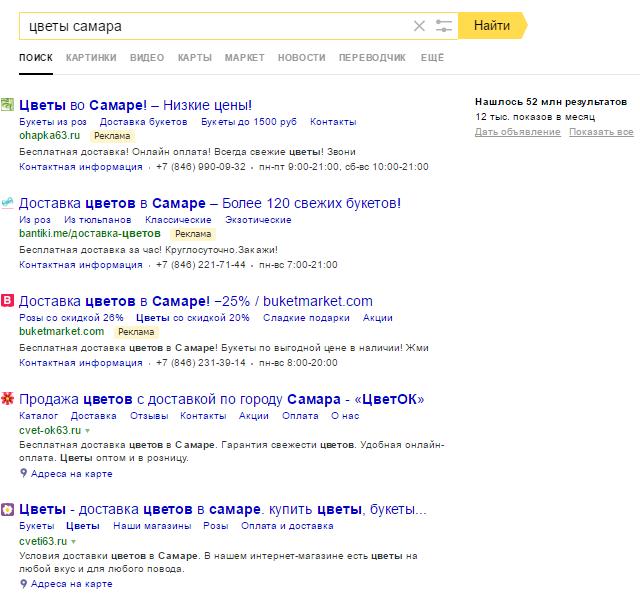This screenshot has width=640, height=604.
Task: Open the Переводчик tab
Action: coord(372,58)
